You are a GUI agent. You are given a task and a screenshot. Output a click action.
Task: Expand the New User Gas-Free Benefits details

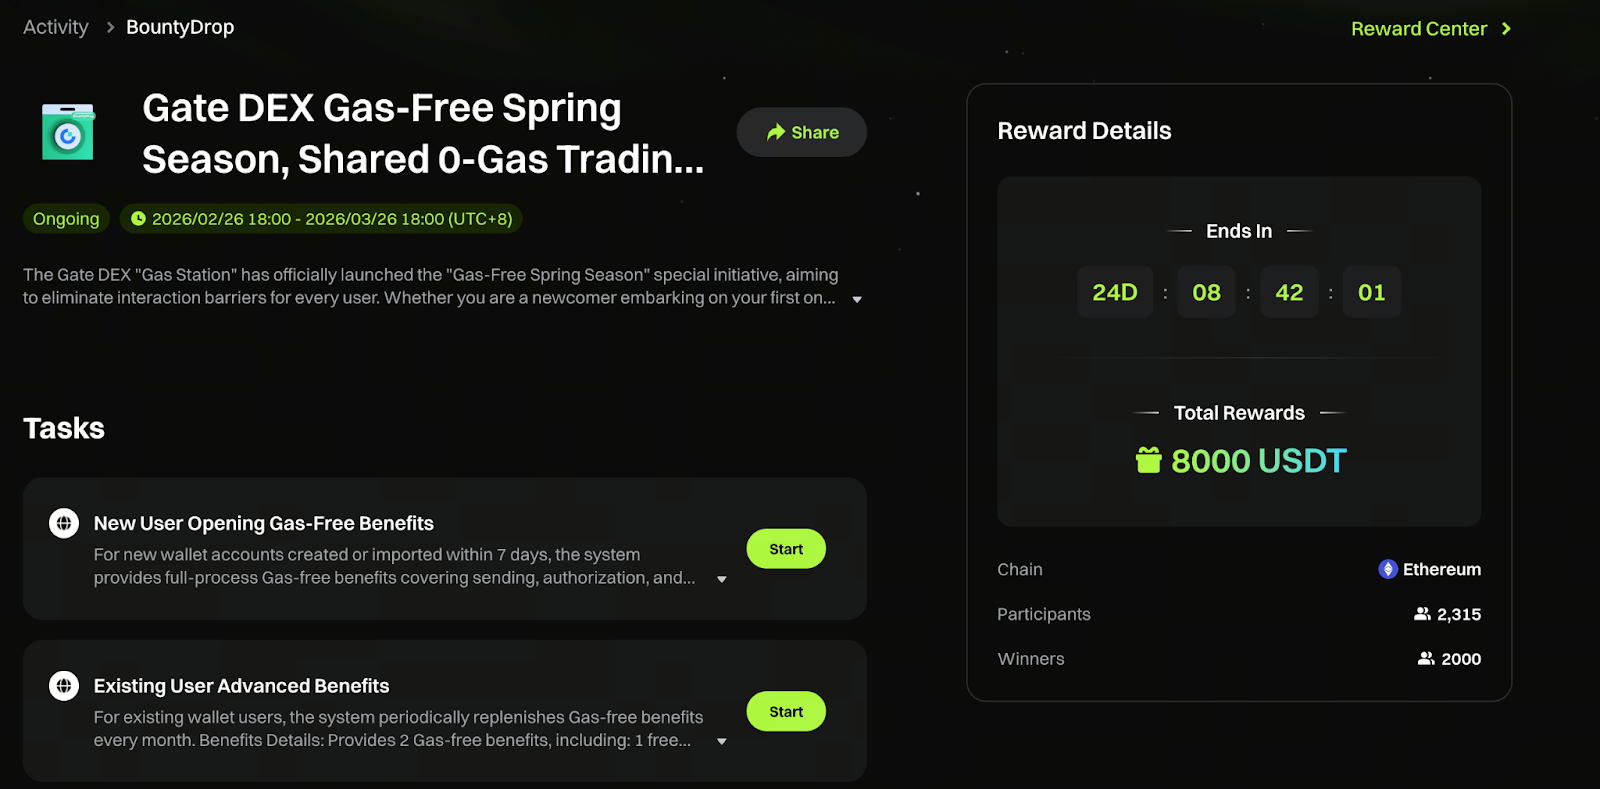point(722,578)
